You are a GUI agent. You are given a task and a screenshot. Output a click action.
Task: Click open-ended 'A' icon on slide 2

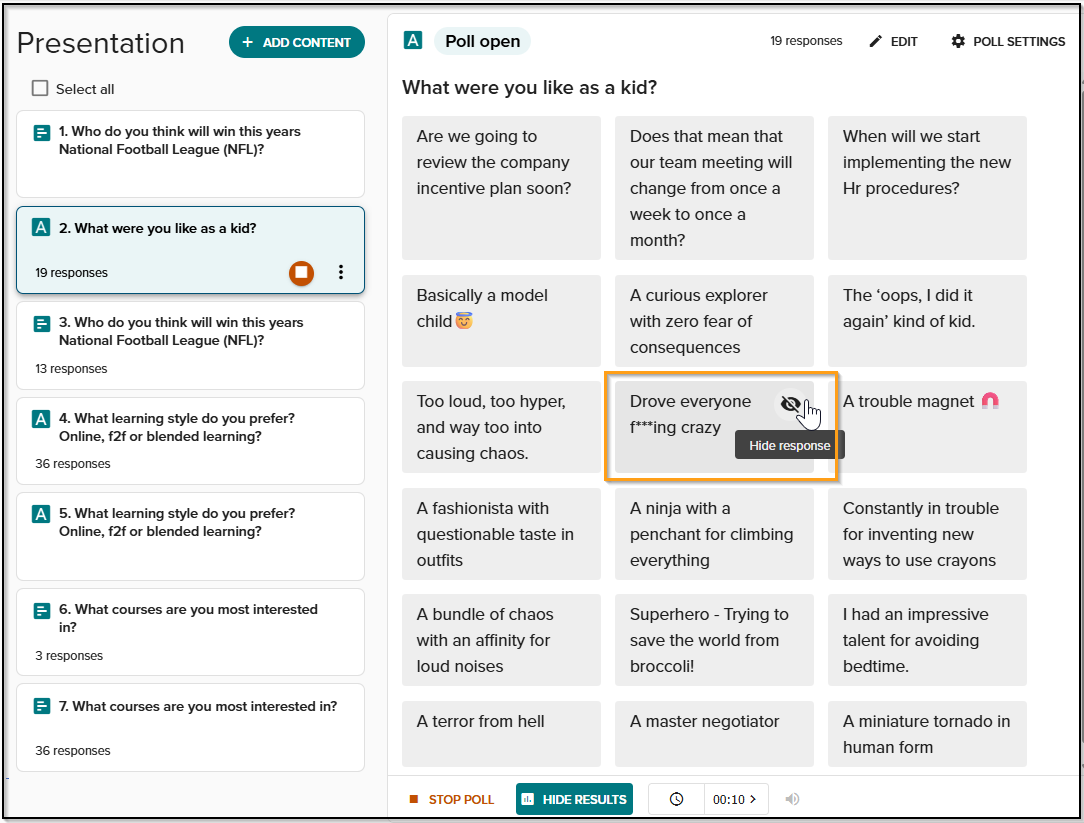pos(41,228)
